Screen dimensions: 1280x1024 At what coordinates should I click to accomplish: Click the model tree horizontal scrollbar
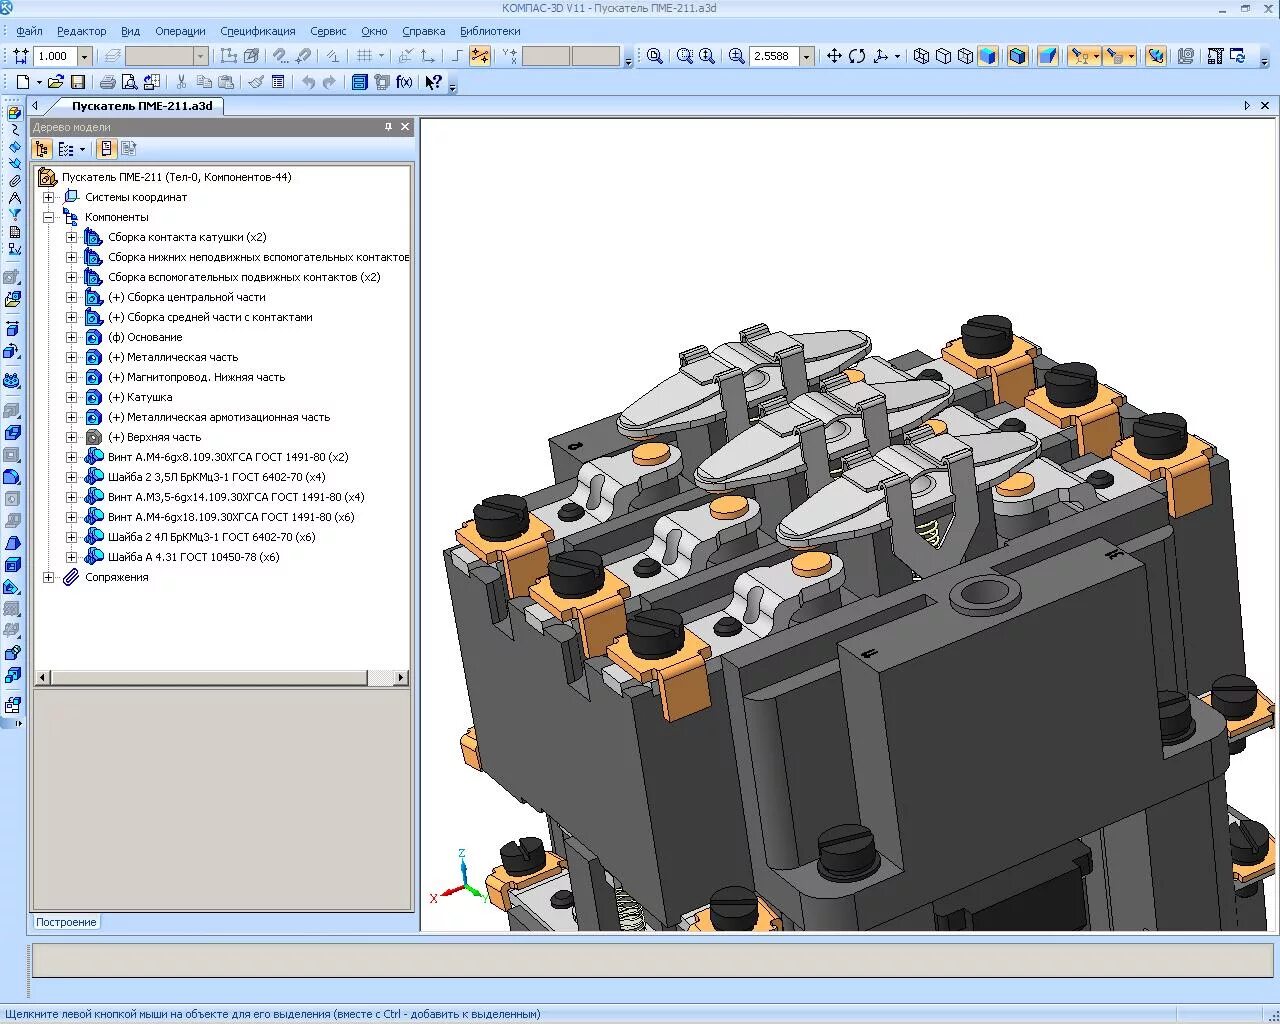coord(221,678)
